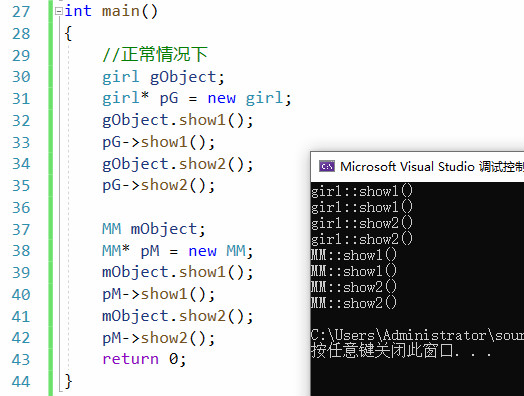Viewport: 524px width, 396px height.
Task: Click MM type on line 37
Action: pyautogui.click(x=112, y=229)
